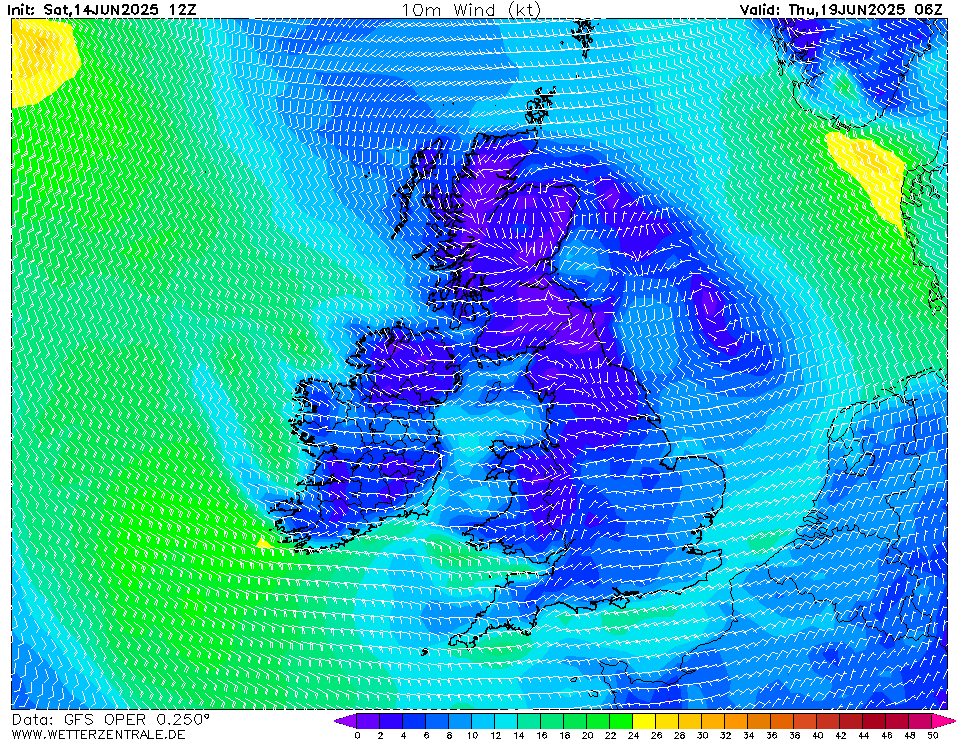
Task: Select the yellow legend segment between 24 and 26
Action: click(644, 721)
